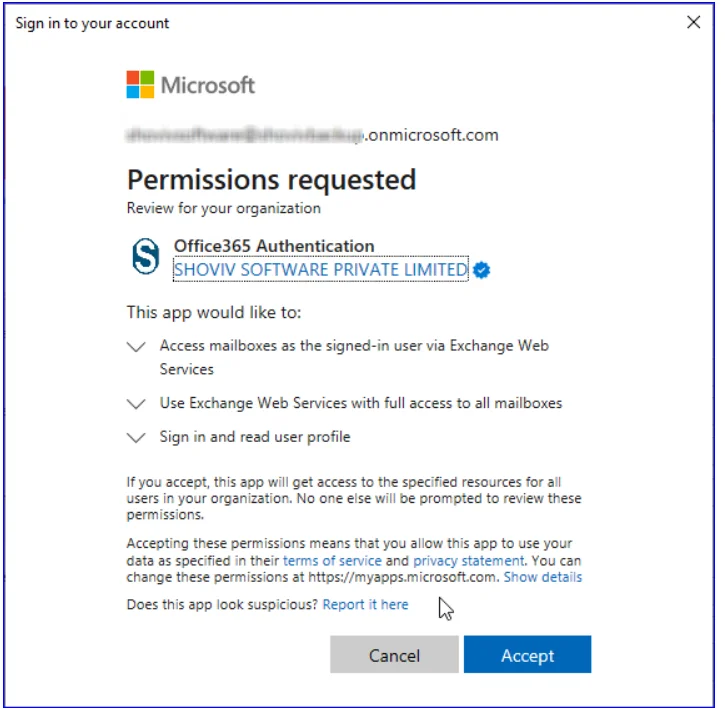Image resolution: width=725 pixels, height=709 pixels.
Task: Open the privacy statement link
Action: [x=468, y=561]
